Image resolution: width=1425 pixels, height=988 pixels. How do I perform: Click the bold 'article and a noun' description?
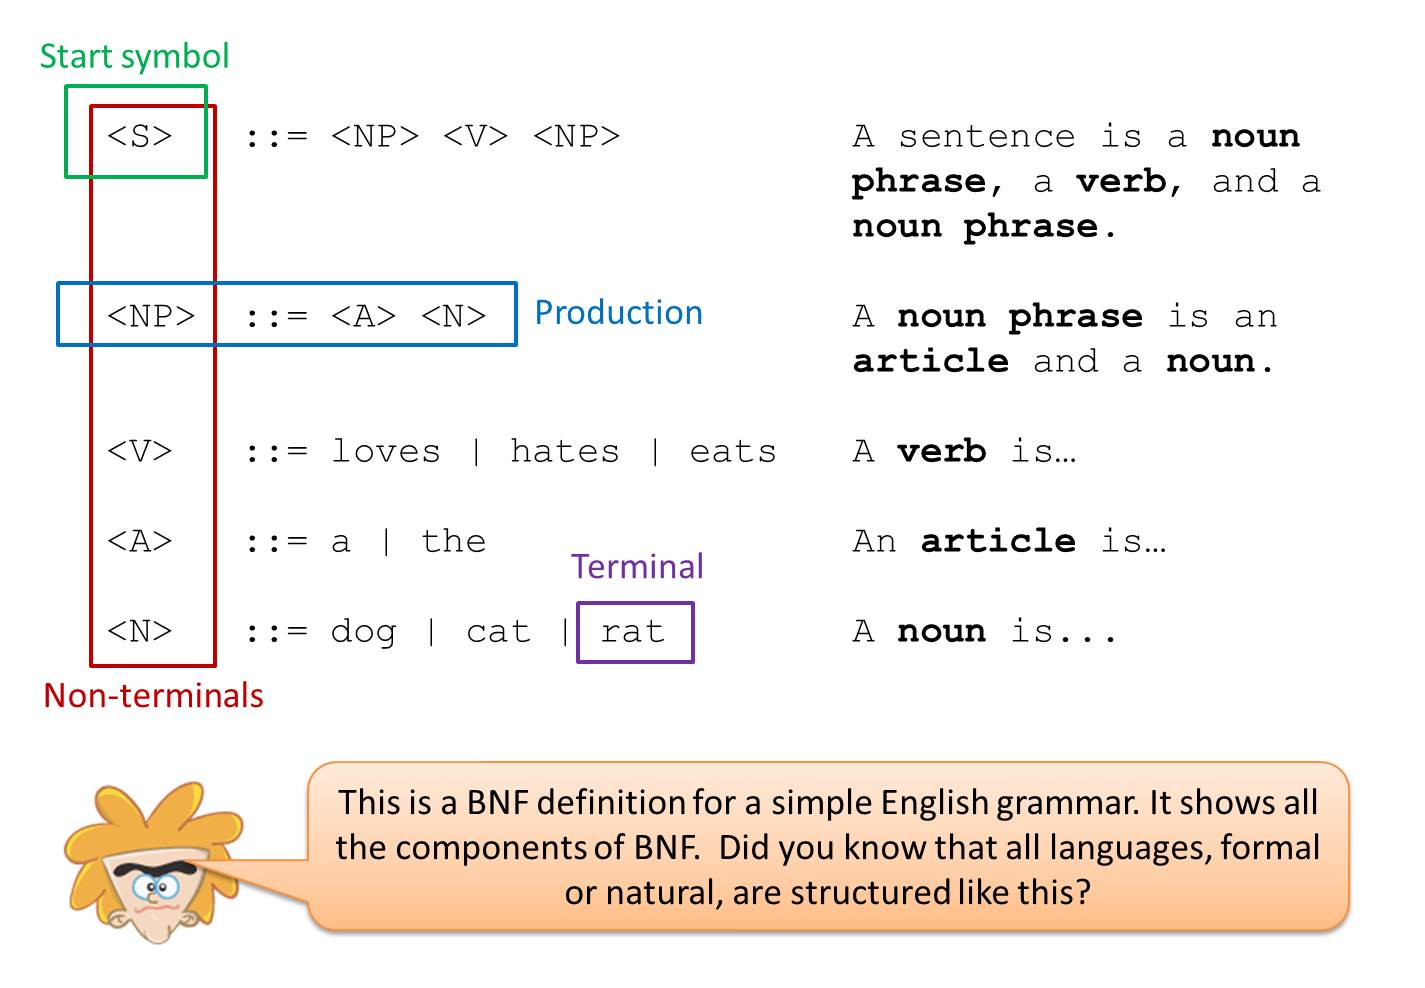(x=1063, y=339)
